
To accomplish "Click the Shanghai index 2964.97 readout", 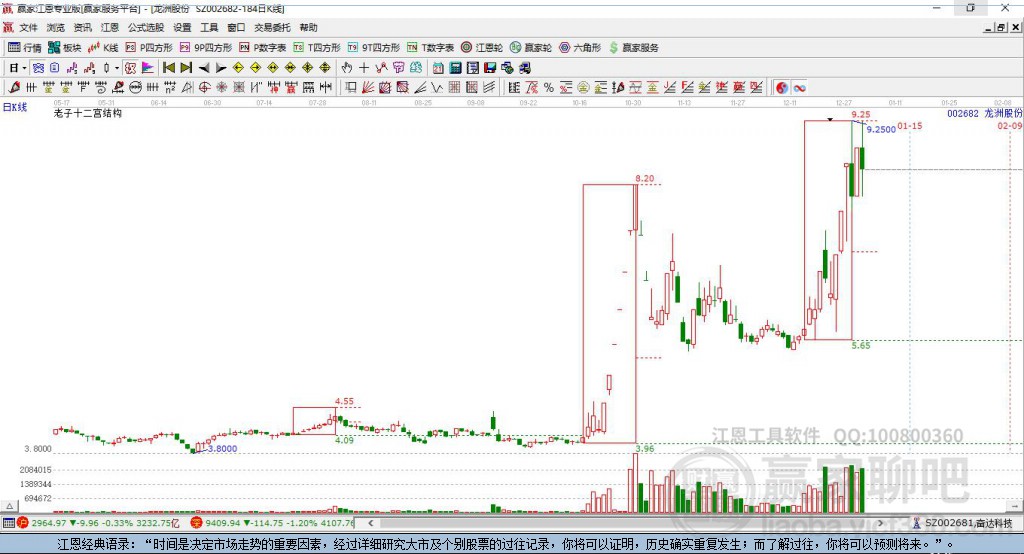I will pos(48,523).
